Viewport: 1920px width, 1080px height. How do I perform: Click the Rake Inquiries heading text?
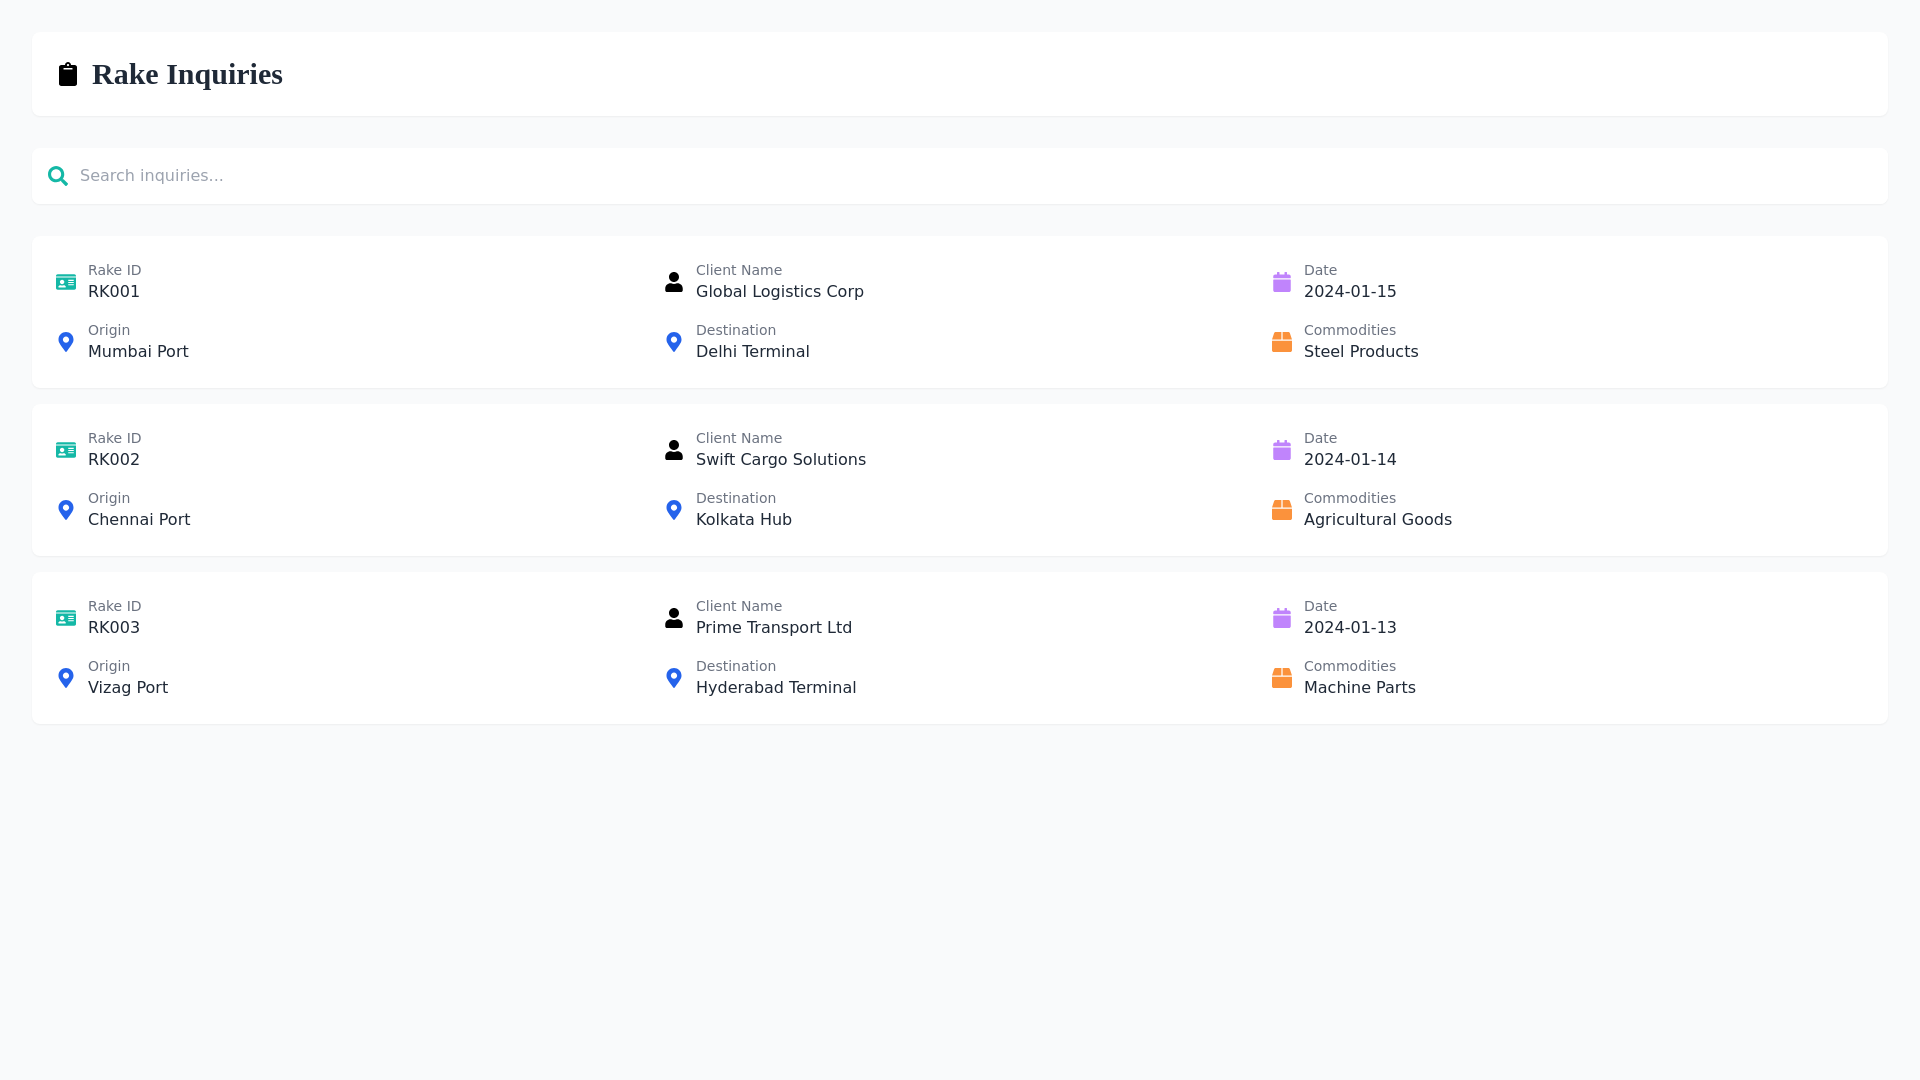coord(187,74)
